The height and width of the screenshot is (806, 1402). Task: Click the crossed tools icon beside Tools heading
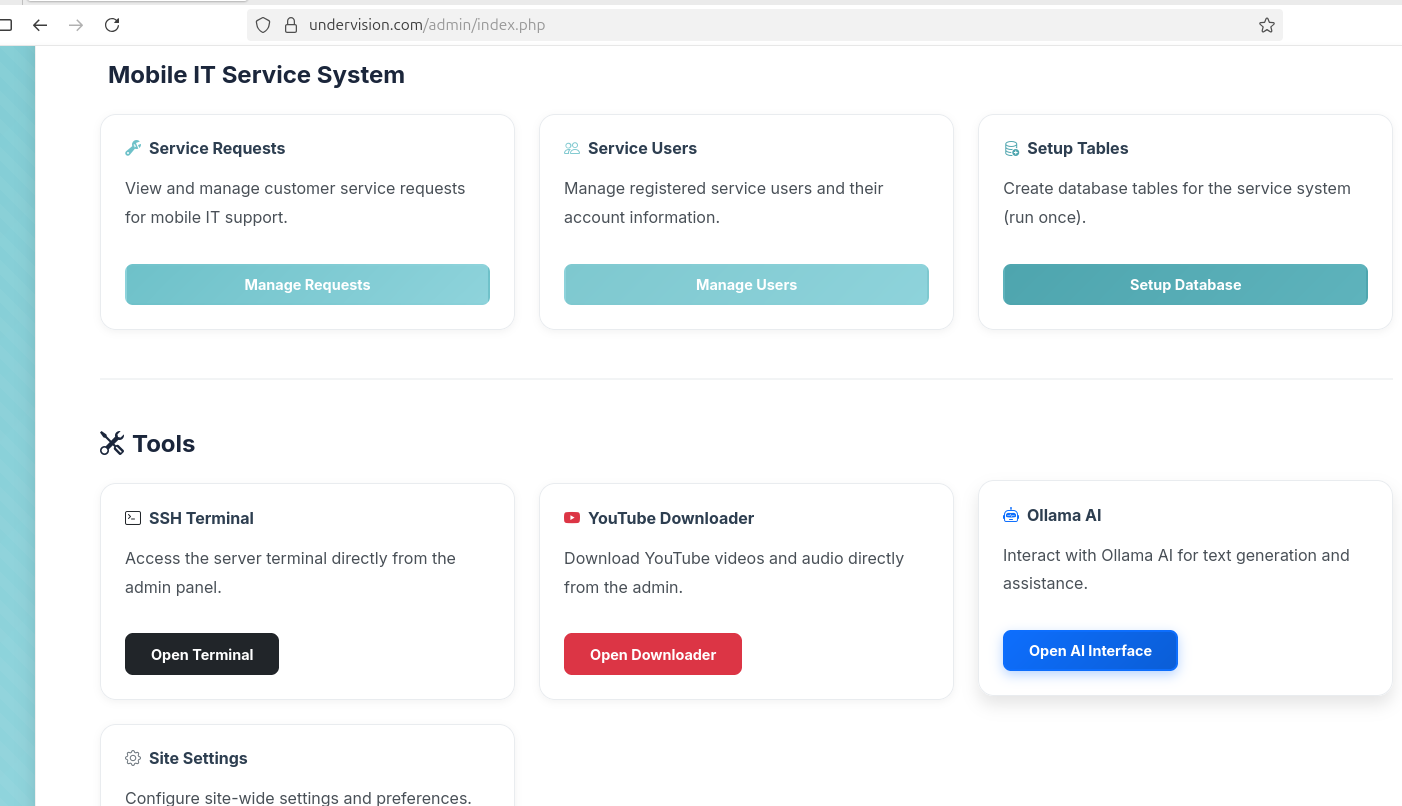tap(112, 443)
